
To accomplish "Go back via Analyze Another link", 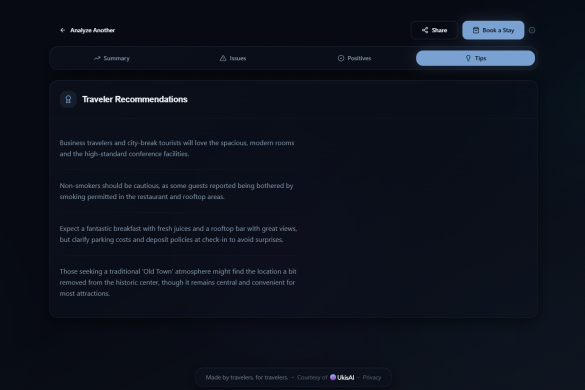I will pyautogui.click(x=87, y=30).
